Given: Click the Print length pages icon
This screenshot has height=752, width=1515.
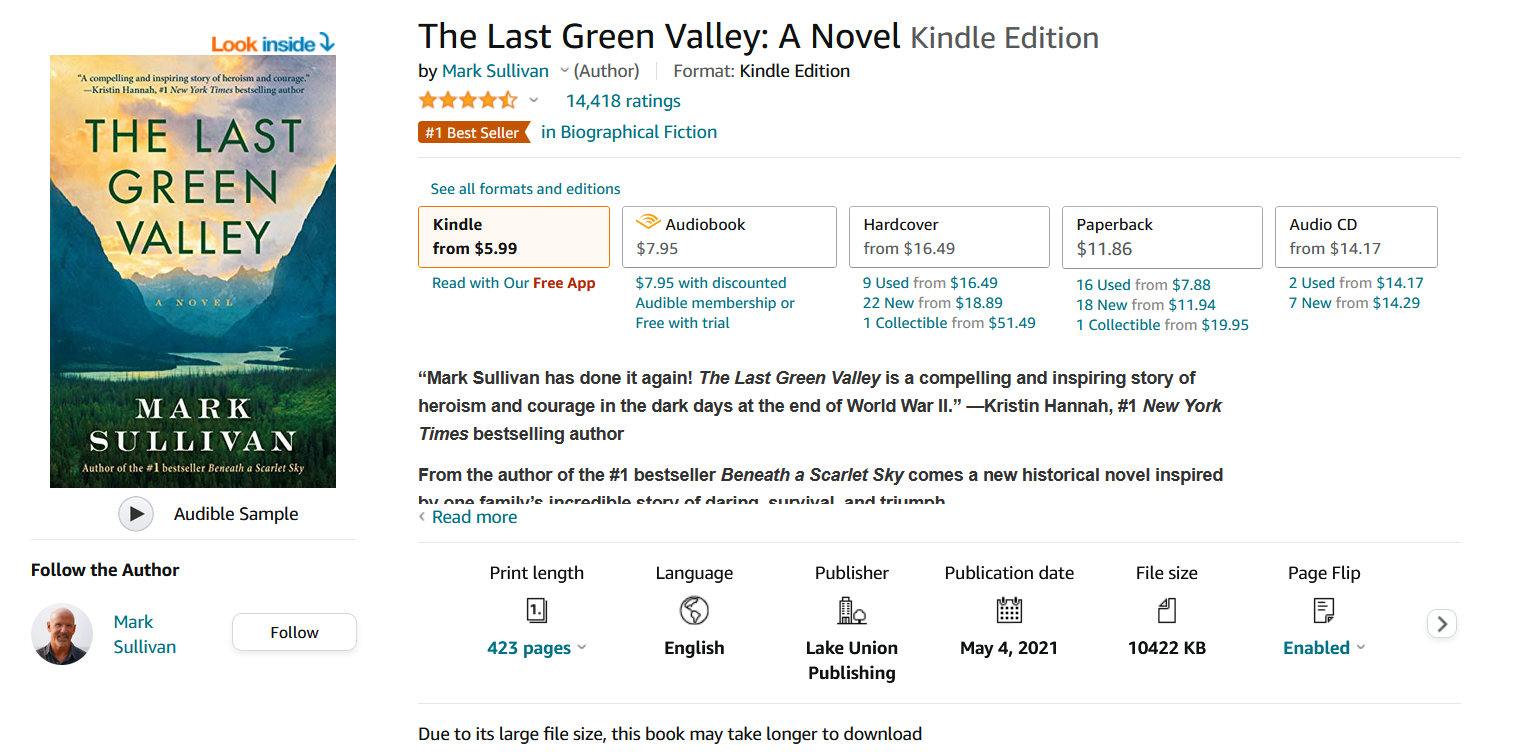Looking at the screenshot, I should tap(537, 610).
